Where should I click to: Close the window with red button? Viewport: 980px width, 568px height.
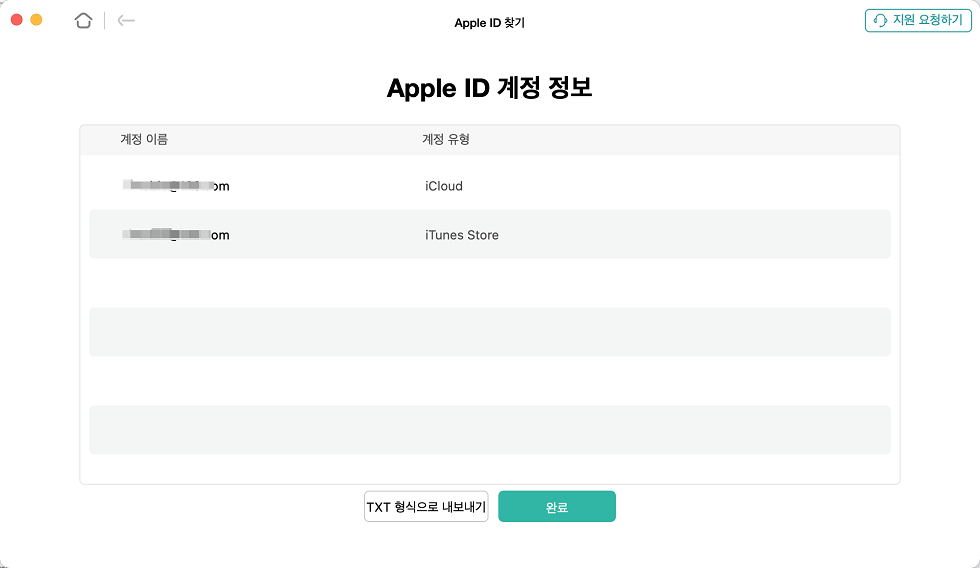pyautogui.click(x=17, y=20)
